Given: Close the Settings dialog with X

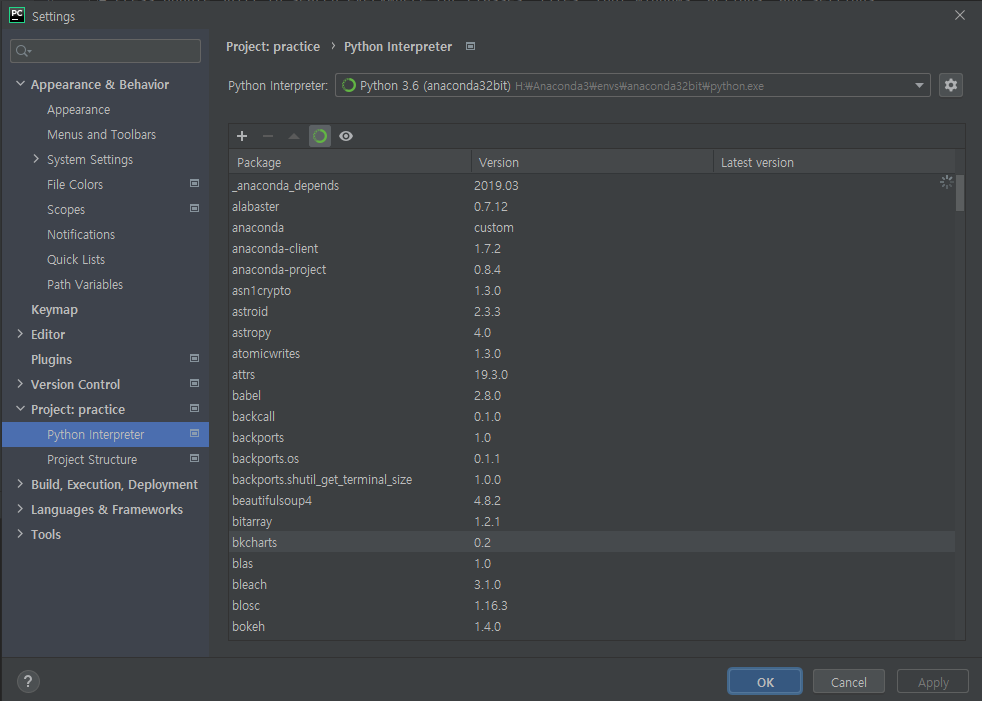Looking at the screenshot, I should [x=959, y=15].
